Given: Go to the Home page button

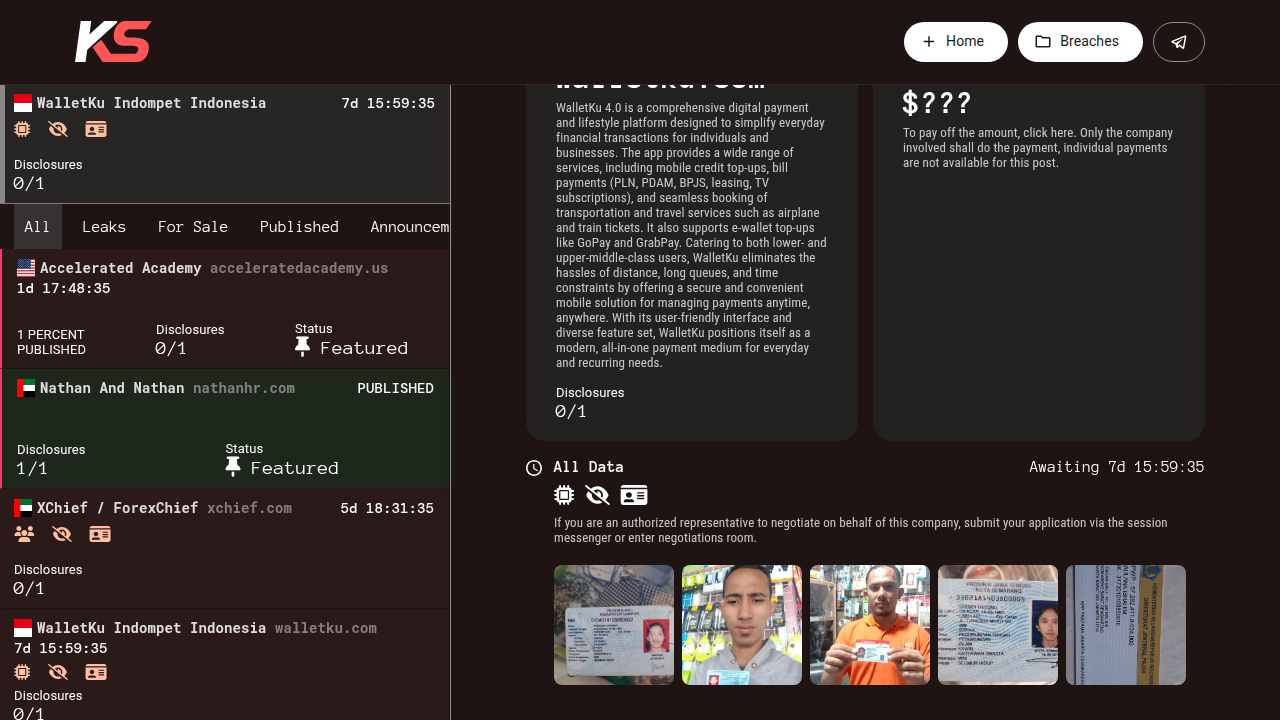Looking at the screenshot, I should point(955,42).
